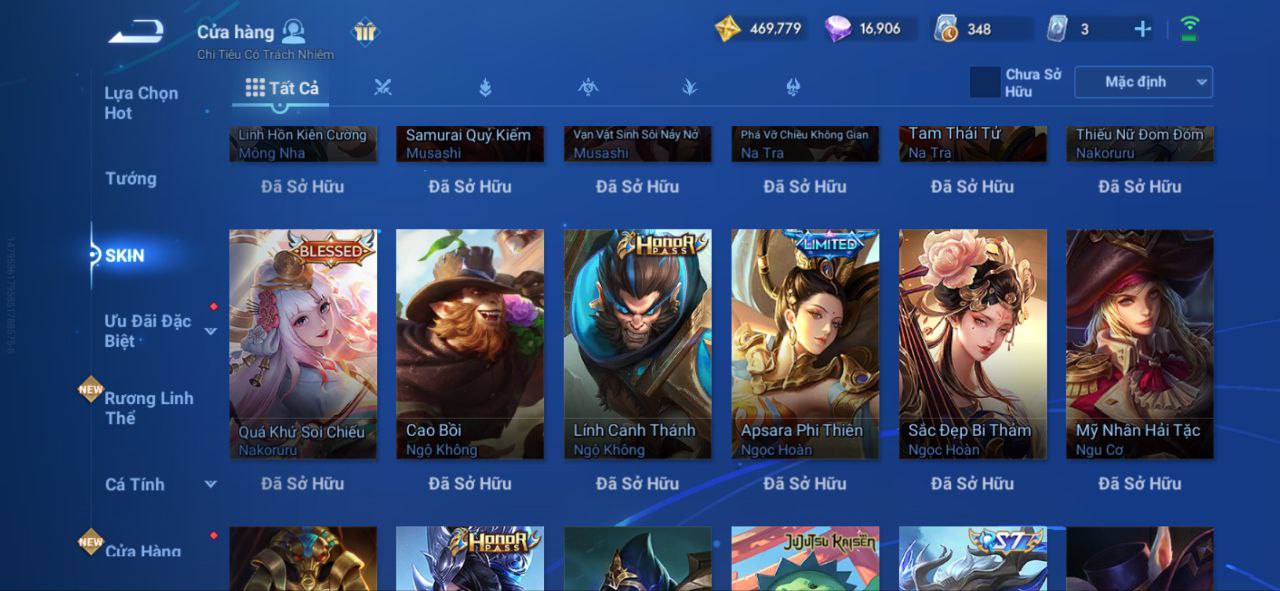
Task: View the Mỹ Nhân Hải Tặc skin
Action: click(1140, 345)
